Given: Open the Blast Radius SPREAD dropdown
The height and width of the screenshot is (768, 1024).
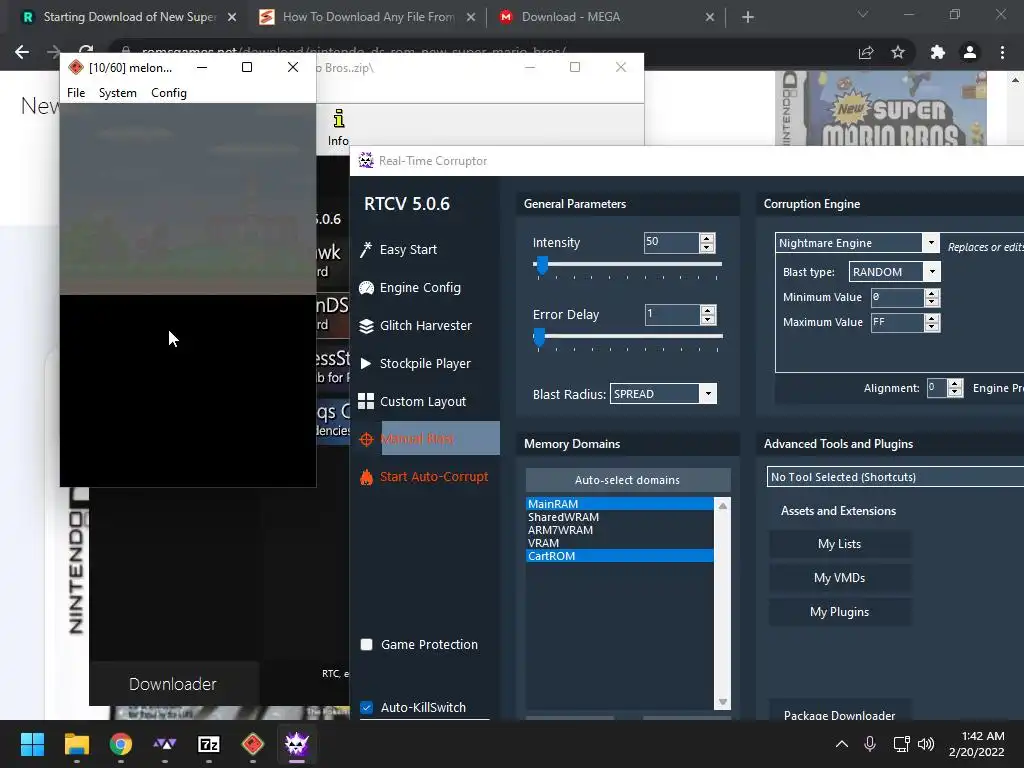Looking at the screenshot, I should pos(708,394).
